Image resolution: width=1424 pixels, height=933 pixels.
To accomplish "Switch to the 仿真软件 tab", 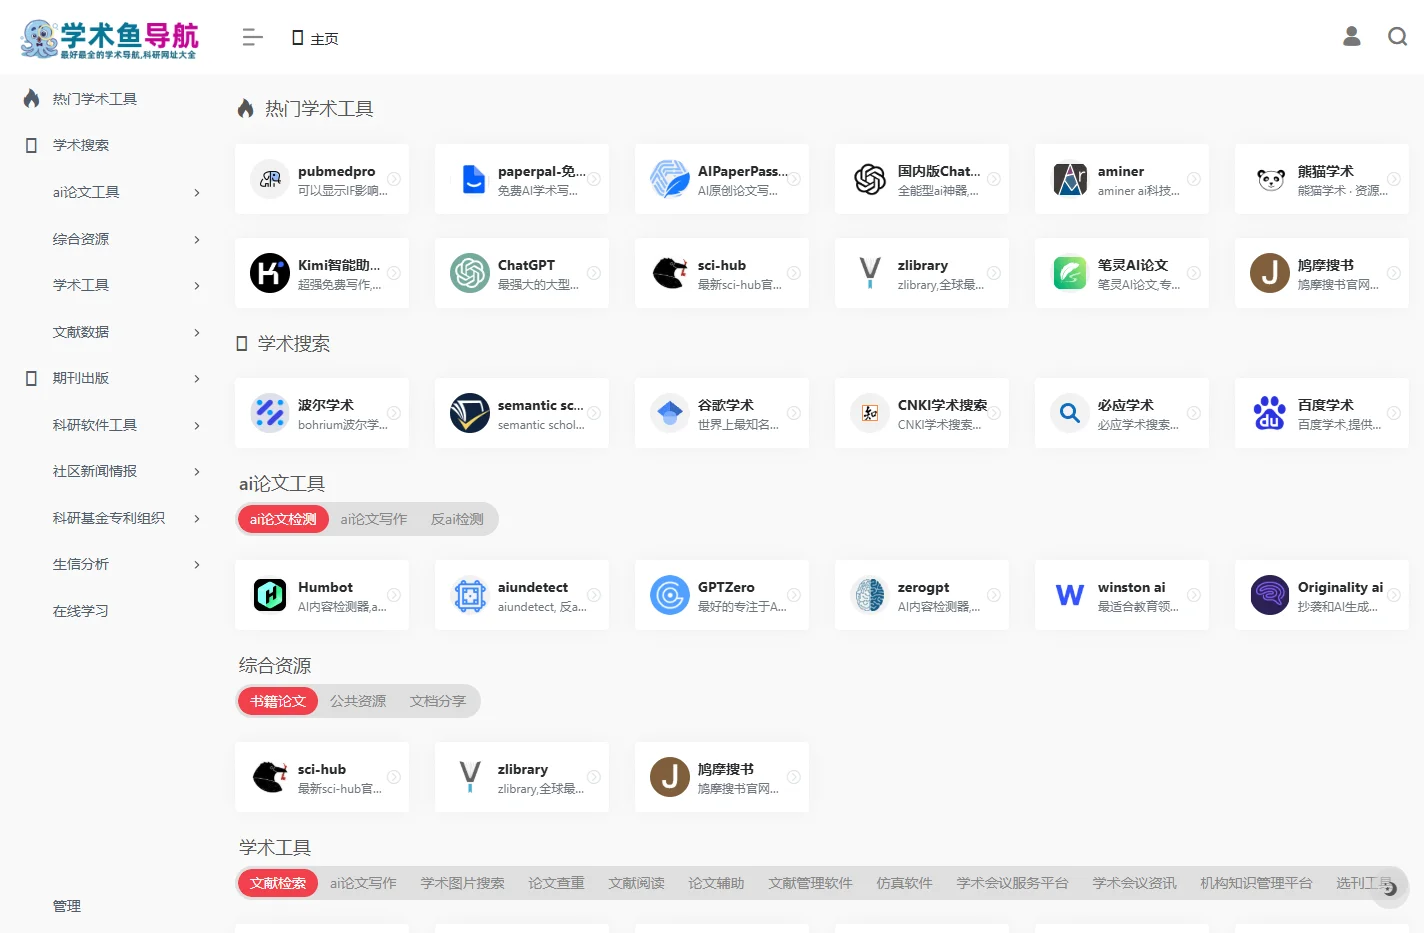I will 904,883.
